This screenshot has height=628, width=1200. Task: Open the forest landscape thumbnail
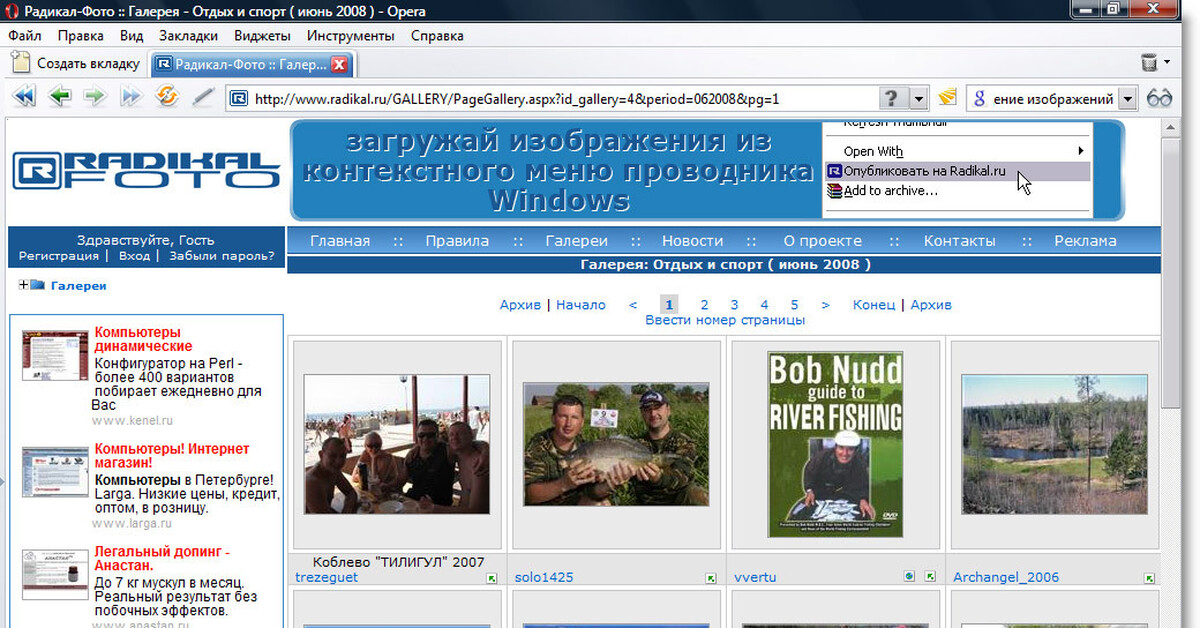[1054, 444]
